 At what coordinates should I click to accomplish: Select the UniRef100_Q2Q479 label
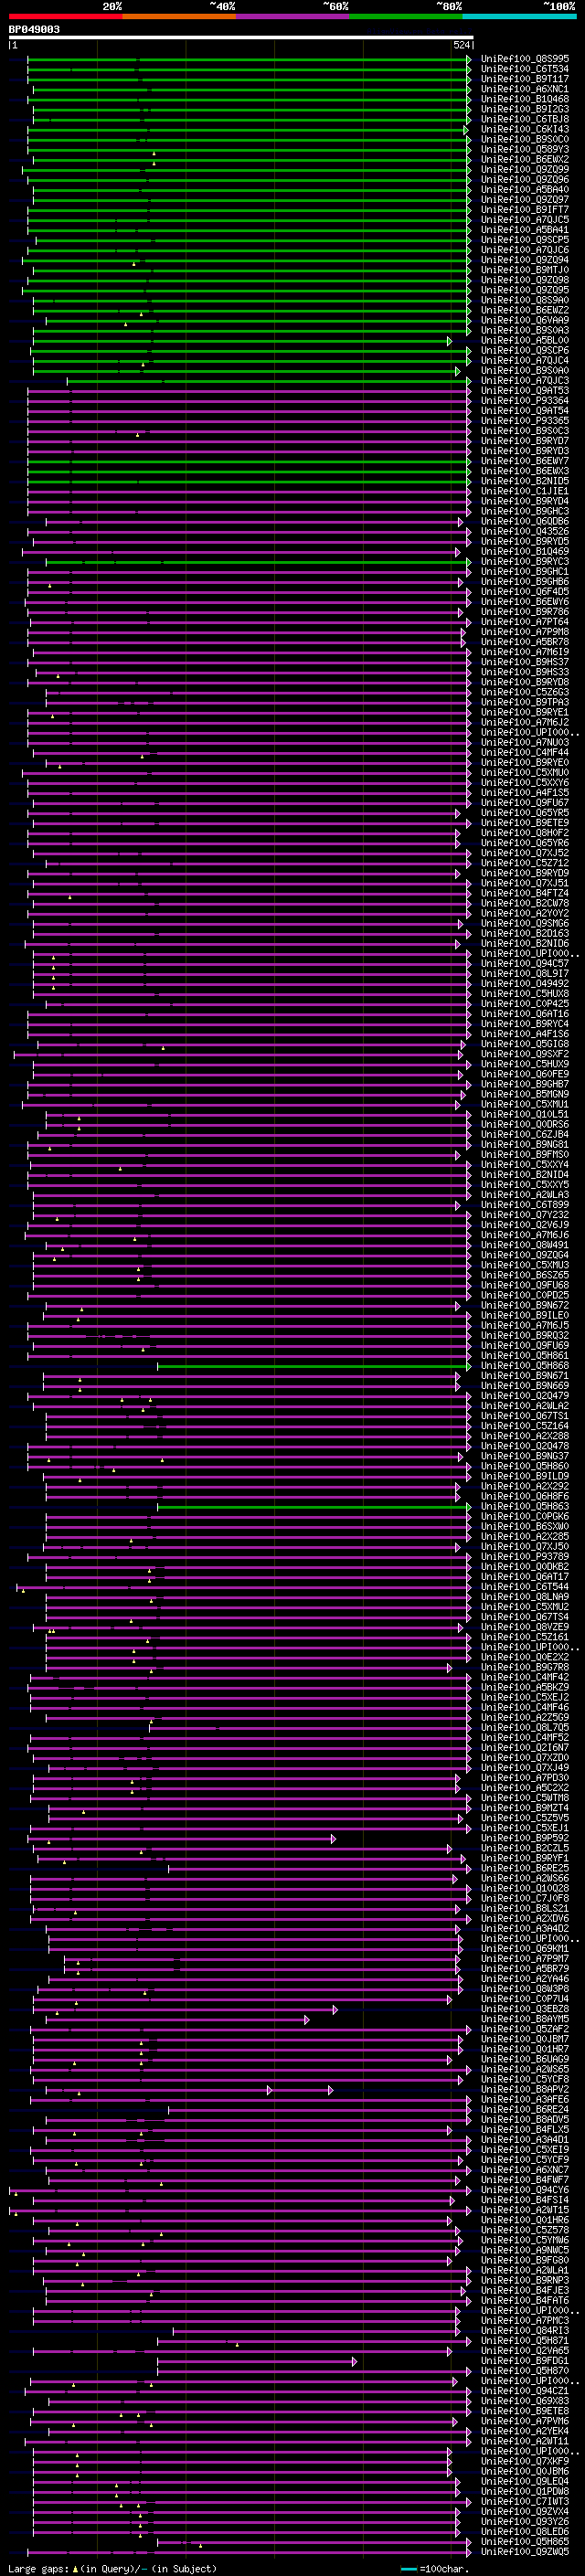click(x=525, y=1396)
